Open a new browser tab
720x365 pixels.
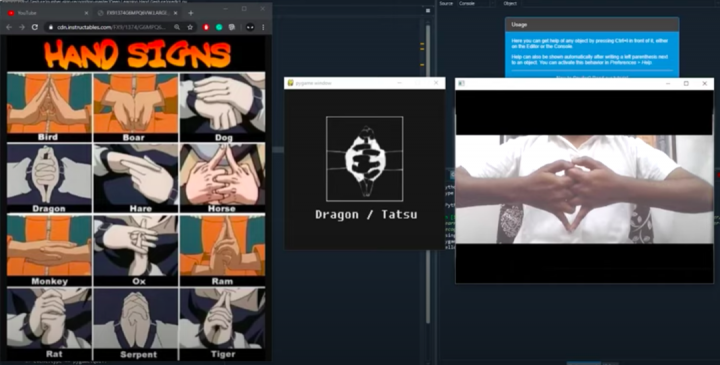click(191, 13)
